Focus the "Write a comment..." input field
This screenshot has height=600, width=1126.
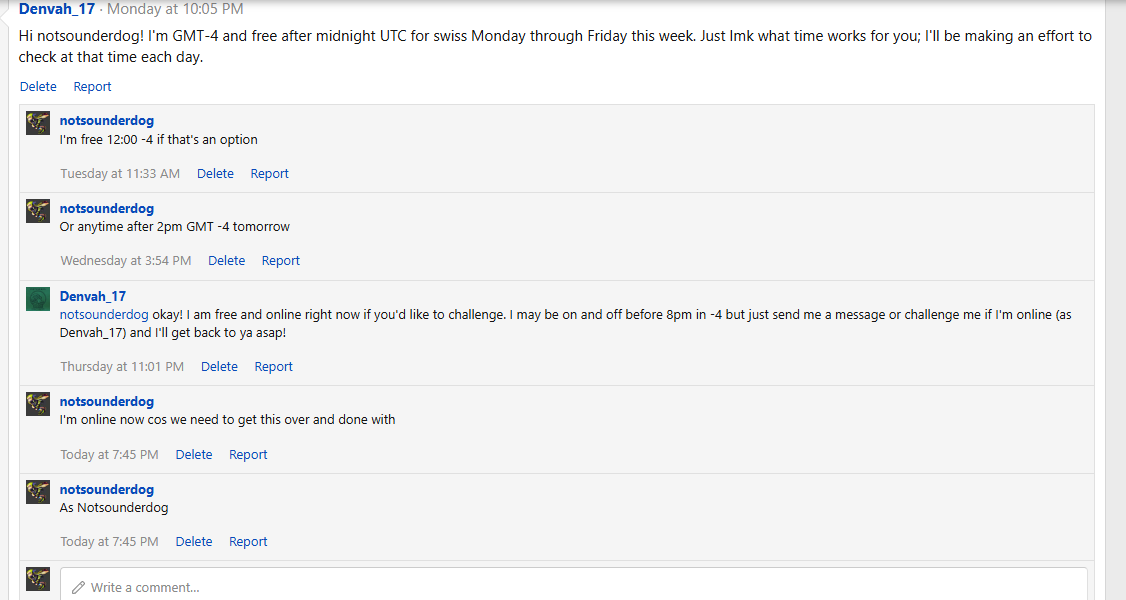point(570,587)
